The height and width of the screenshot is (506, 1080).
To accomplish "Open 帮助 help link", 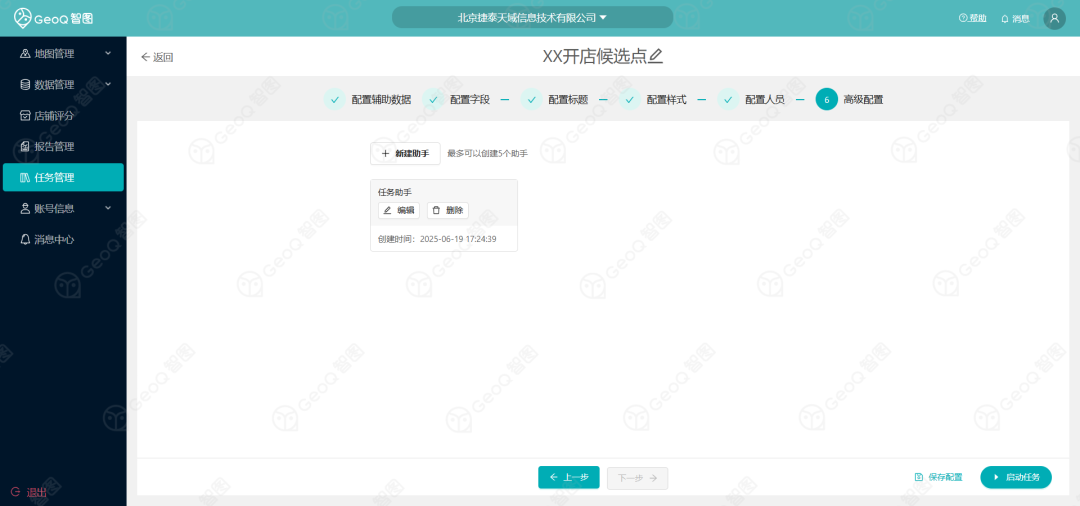I will coord(973,19).
